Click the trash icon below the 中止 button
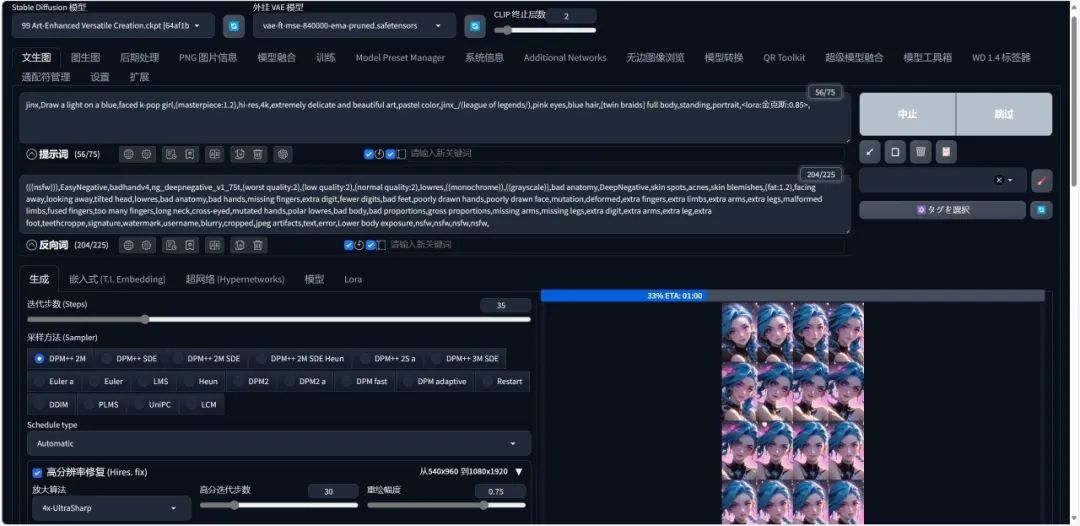The image size is (1080, 526). (x=920, y=152)
